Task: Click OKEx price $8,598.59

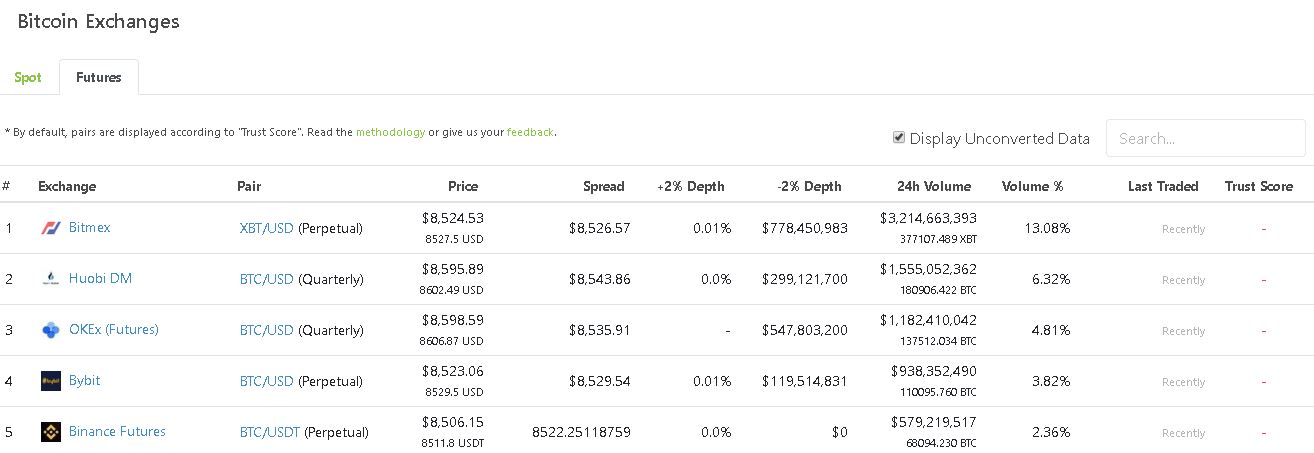Action: (453, 319)
